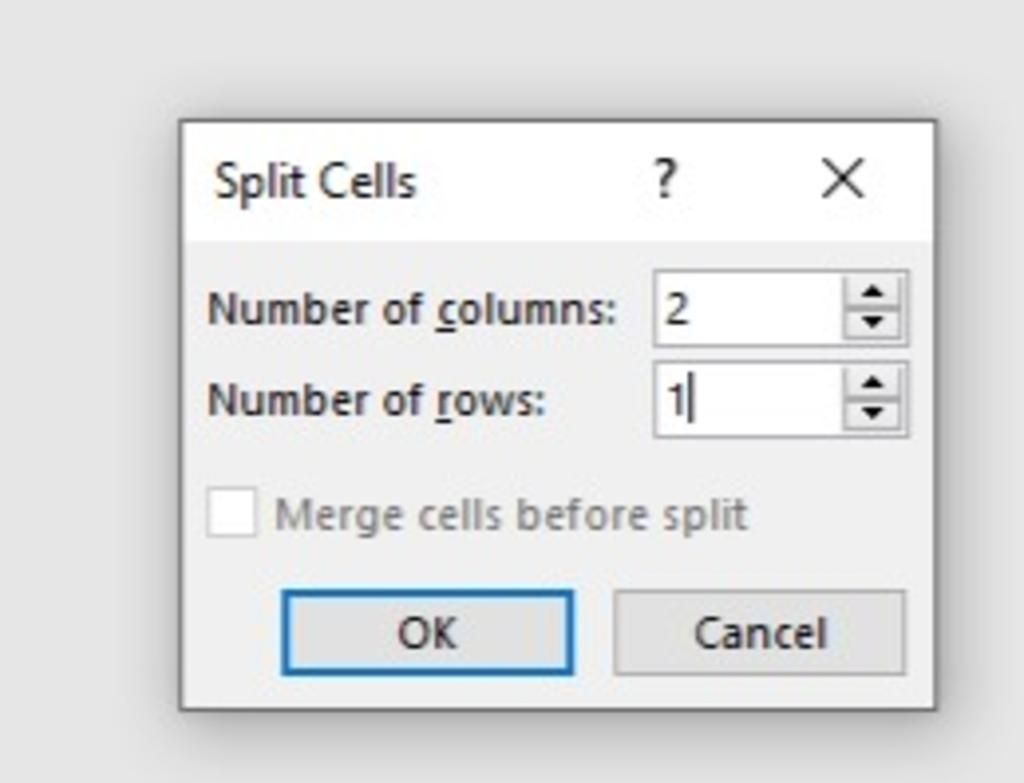The image size is (1024, 783).
Task: Close the Split Cells dialog
Action: [x=842, y=178]
